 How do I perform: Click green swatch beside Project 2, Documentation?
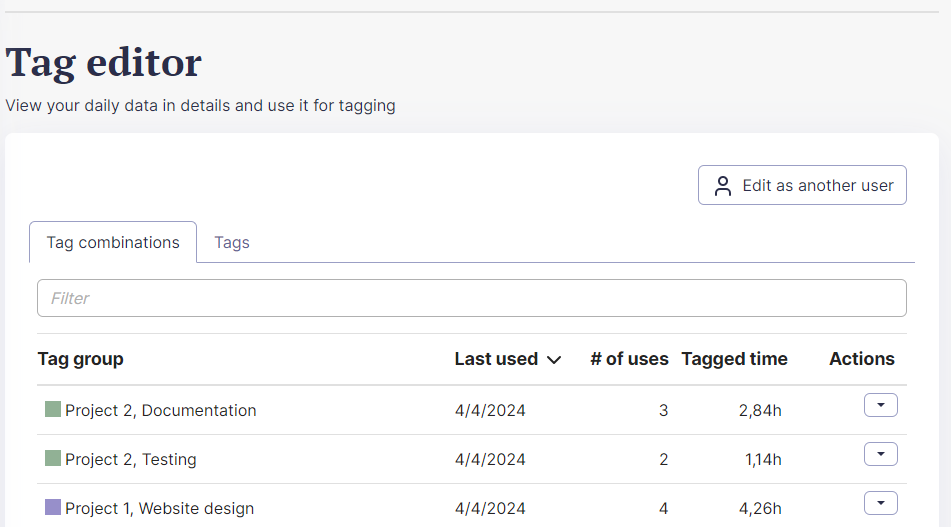(x=53, y=409)
